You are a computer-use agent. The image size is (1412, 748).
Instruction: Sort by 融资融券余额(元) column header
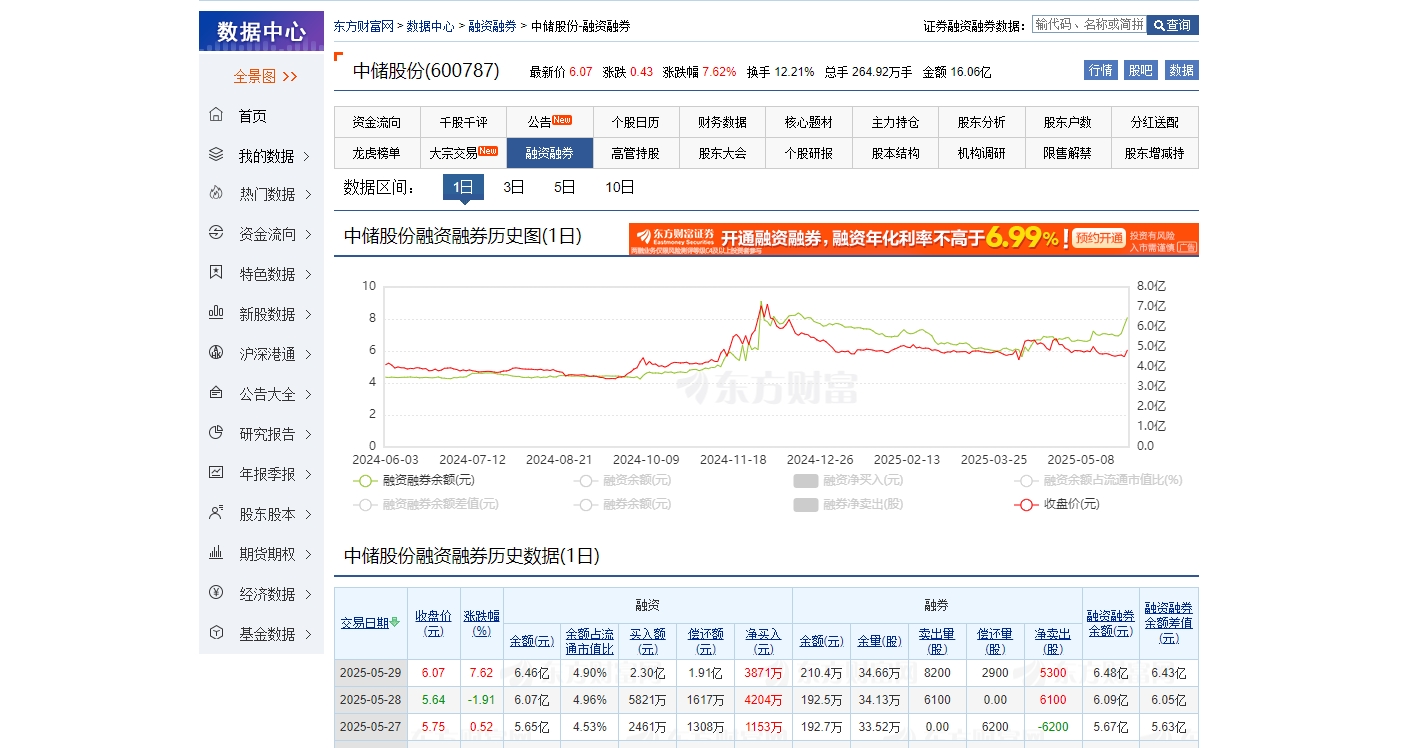point(1110,623)
